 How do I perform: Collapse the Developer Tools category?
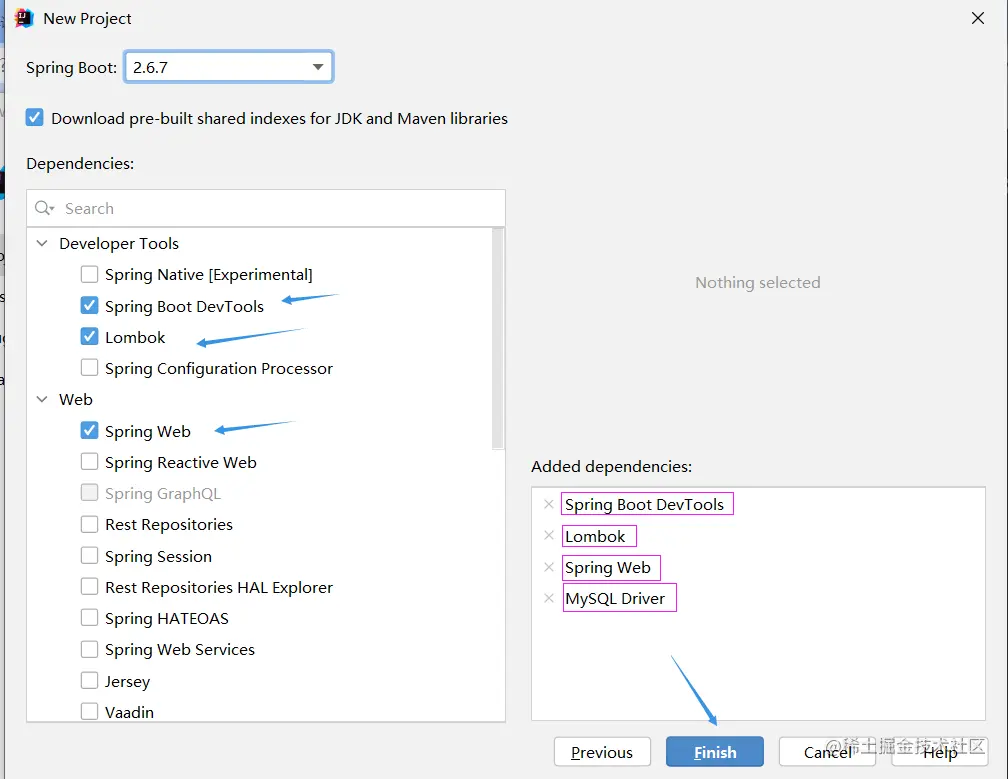point(42,243)
